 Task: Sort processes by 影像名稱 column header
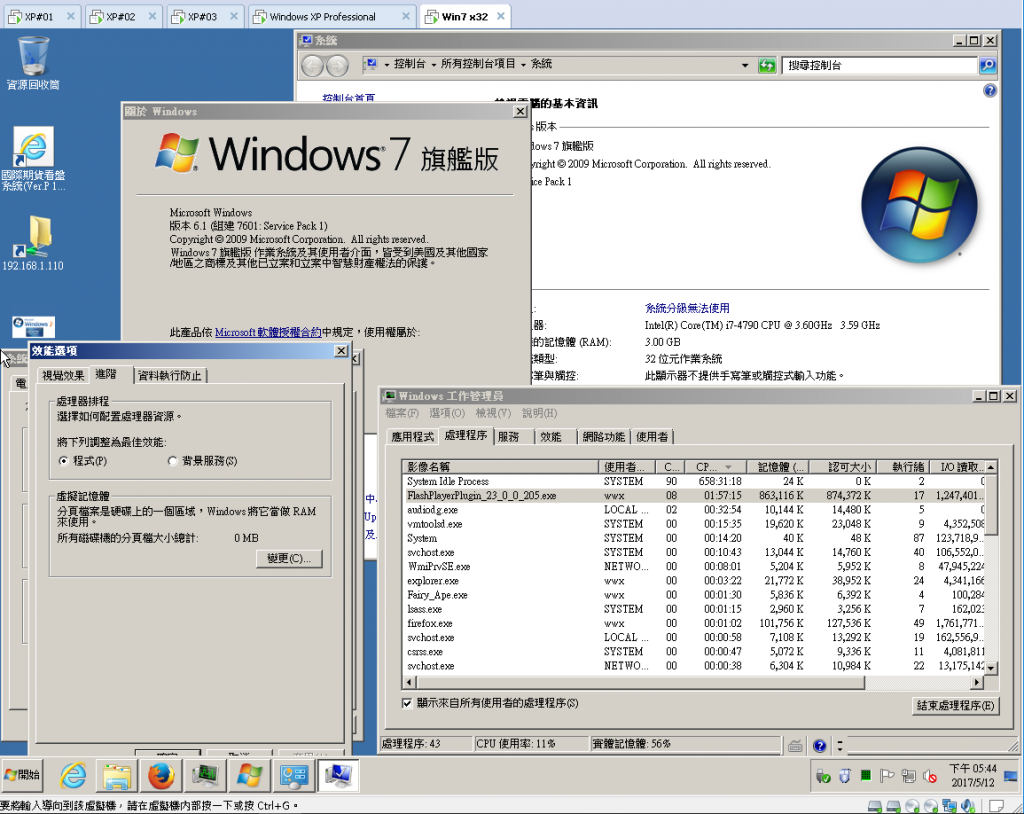(x=500, y=466)
